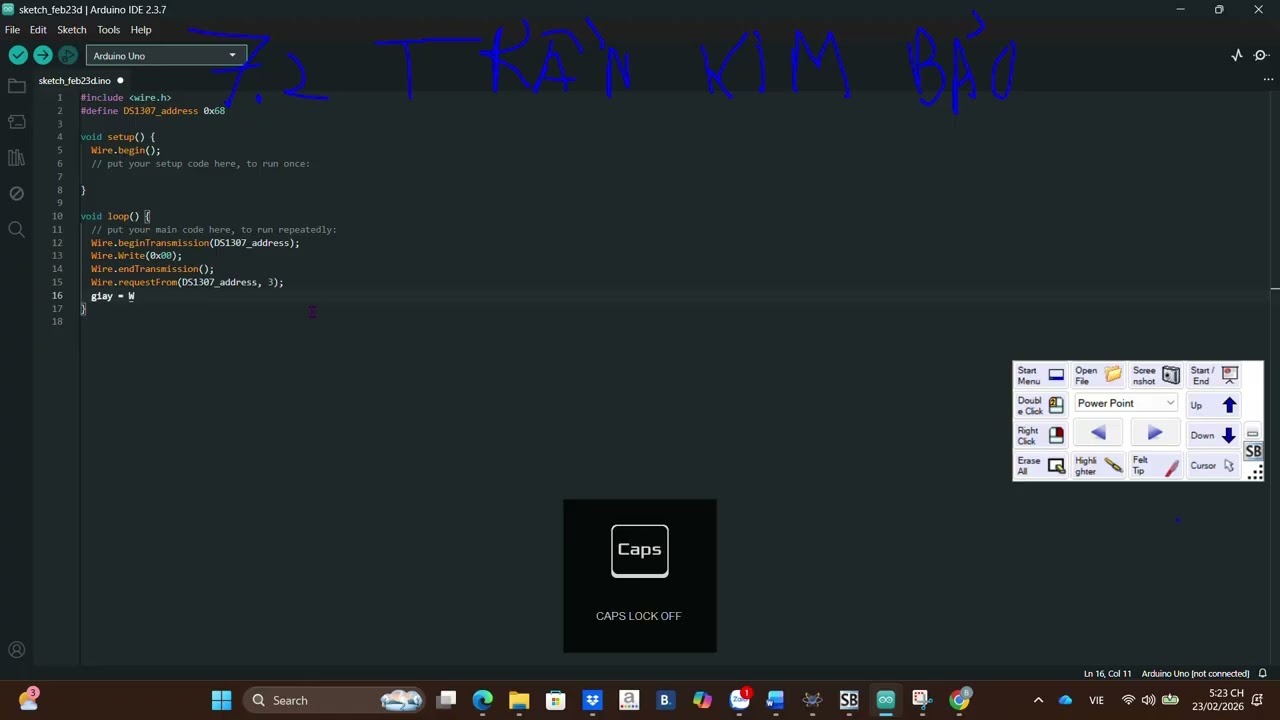Viewport: 1280px width, 720px height.
Task: Open the File menu
Action: [x=12, y=30]
